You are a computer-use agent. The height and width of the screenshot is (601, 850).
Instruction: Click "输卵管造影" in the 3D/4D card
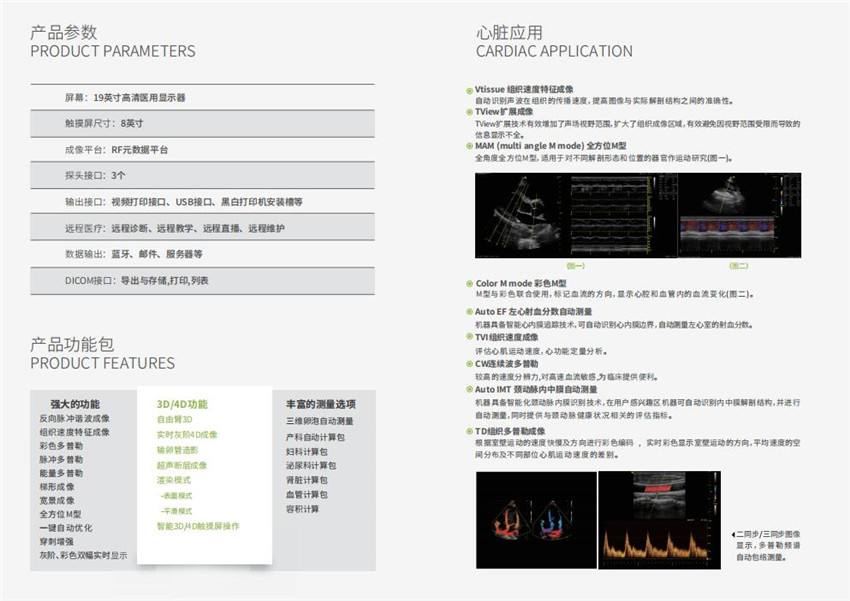[x=178, y=450]
